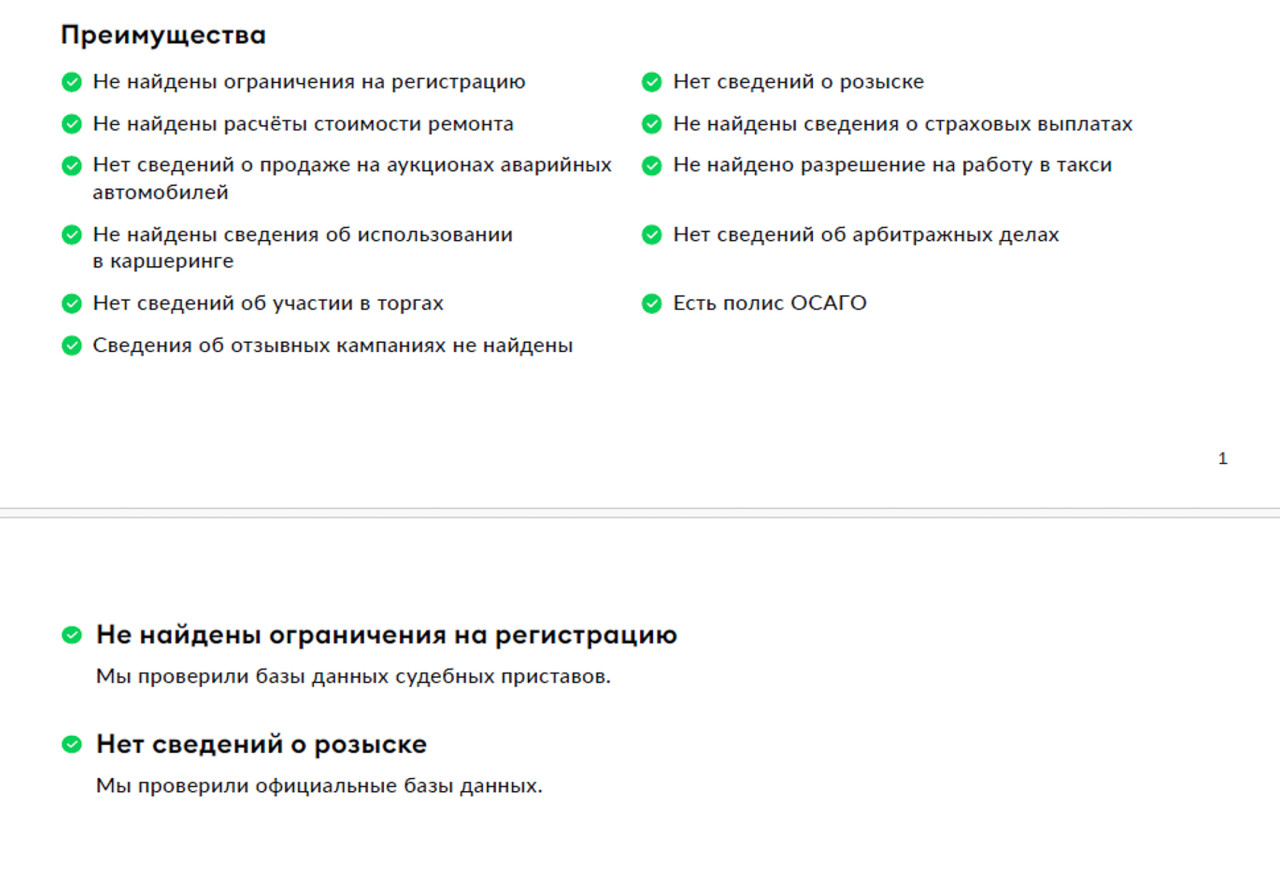This screenshot has height=890, width=1280.
Task: Click checkmark beside bold heading 'Не найдены ограничения на регистрацию'
Action: click(71, 635)
